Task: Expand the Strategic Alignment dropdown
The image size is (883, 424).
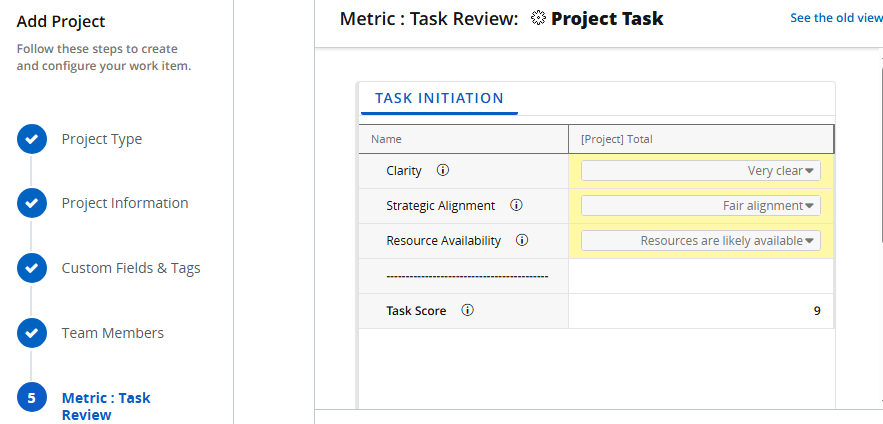Action: (x=701, y=206)
